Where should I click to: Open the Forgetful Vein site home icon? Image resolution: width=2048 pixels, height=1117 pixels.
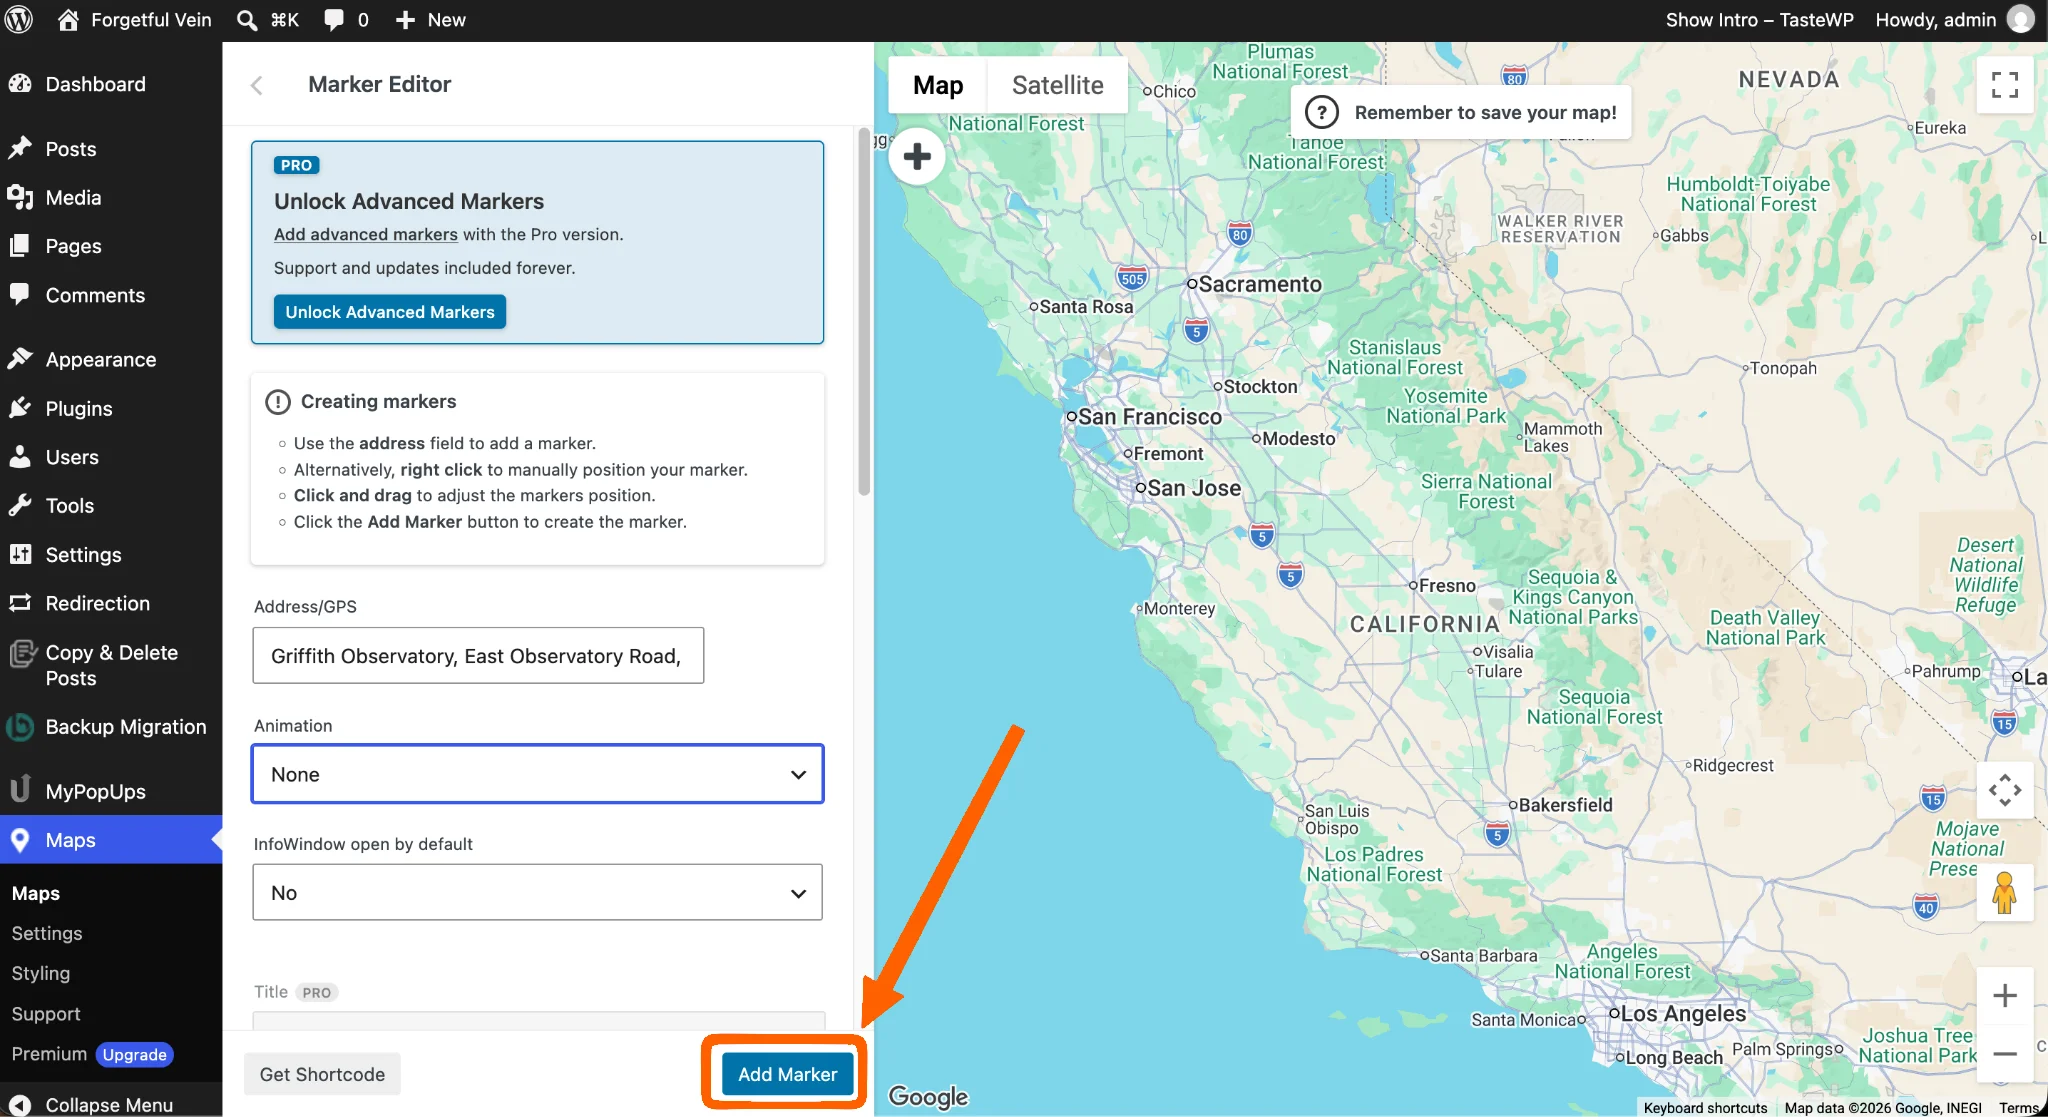point(68,20)
